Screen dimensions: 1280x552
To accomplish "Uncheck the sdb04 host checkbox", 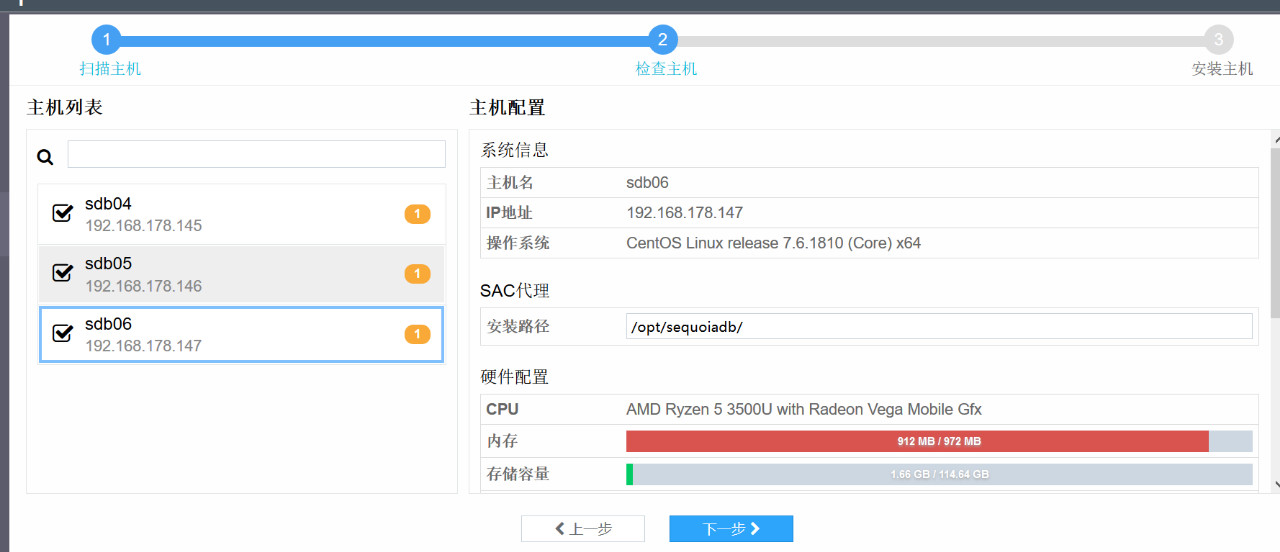I will (x=62, y=213).
